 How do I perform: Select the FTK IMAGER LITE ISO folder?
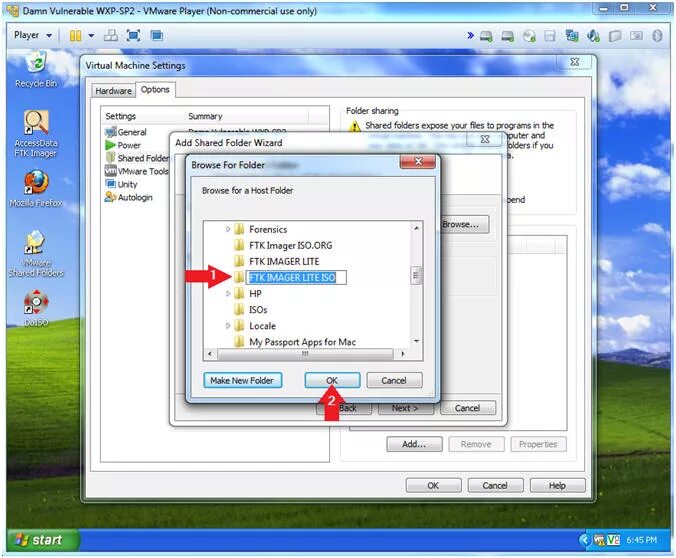coord(292,277)
